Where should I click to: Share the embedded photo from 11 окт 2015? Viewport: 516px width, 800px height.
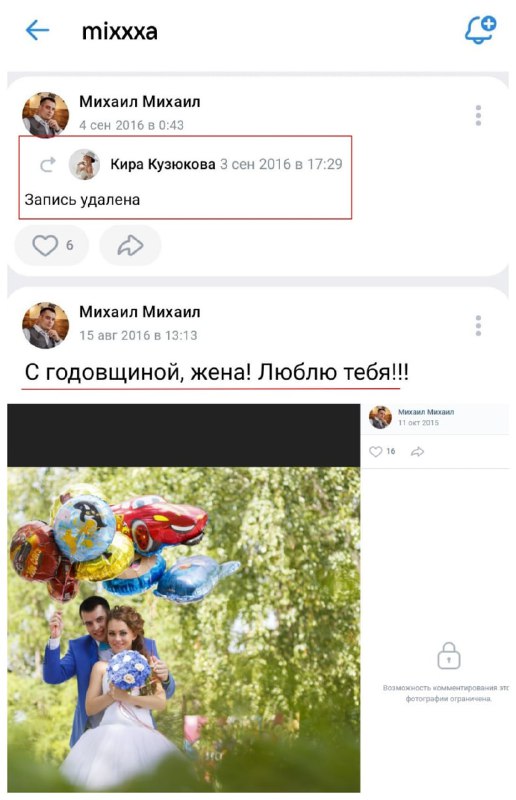click(417, 452)
